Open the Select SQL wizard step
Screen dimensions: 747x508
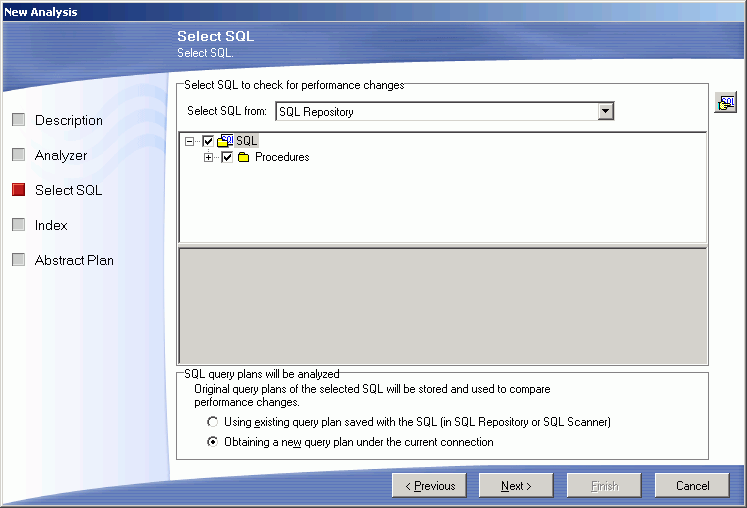coord(69,190)
